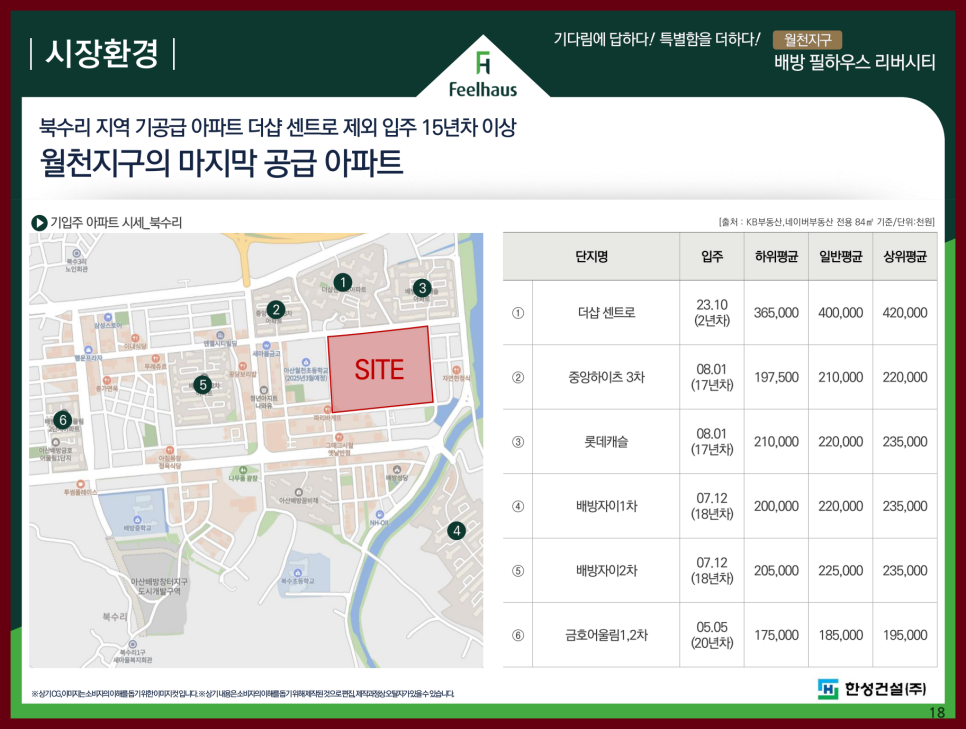Image resolution: width=966 pixels, height=729 pixels.
Task: Click the 365,000 value cell
Action: coord(776,312)
